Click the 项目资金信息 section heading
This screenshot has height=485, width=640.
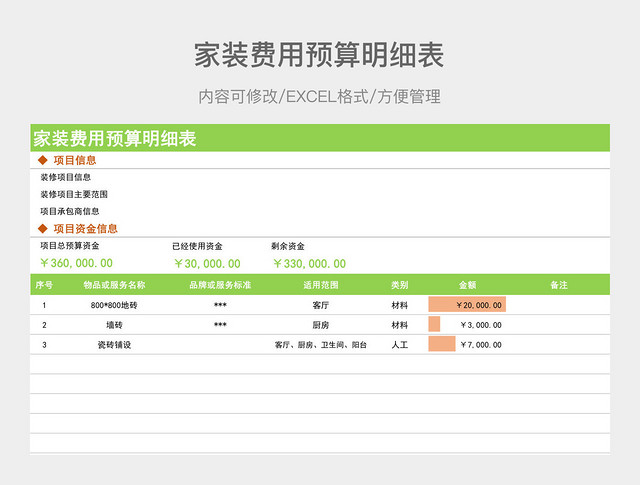(85, 229)
